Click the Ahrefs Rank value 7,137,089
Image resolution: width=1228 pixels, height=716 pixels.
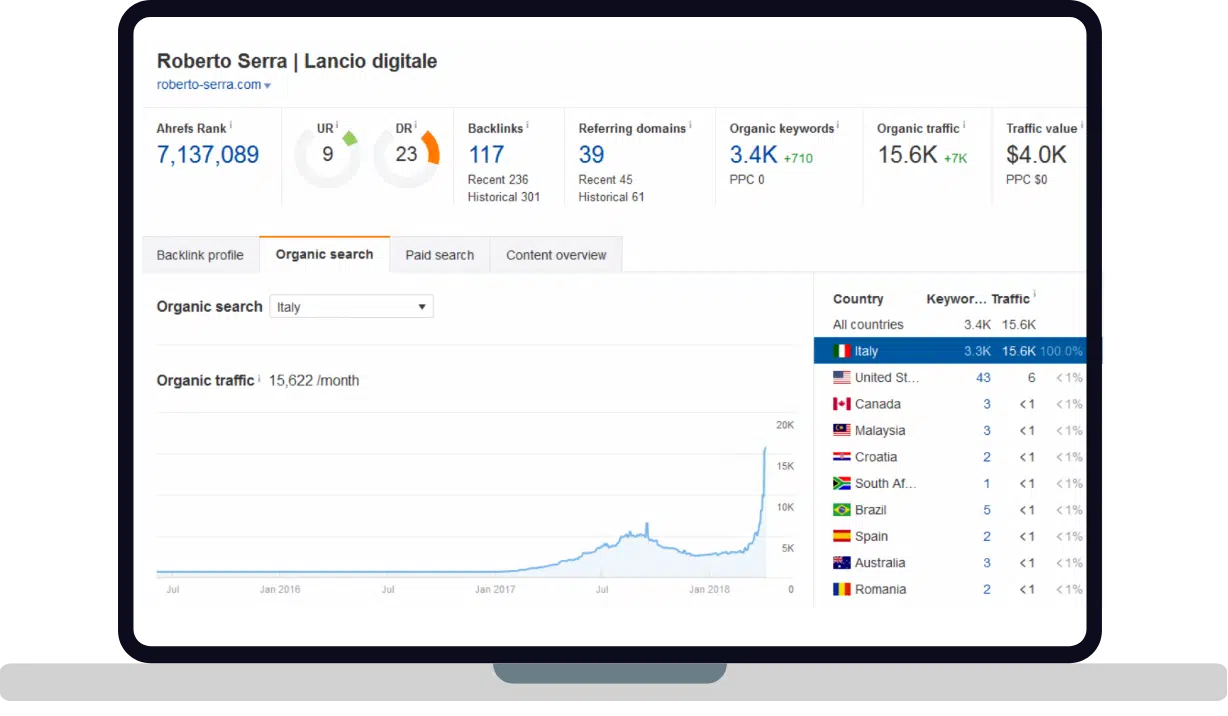point(208,155)
